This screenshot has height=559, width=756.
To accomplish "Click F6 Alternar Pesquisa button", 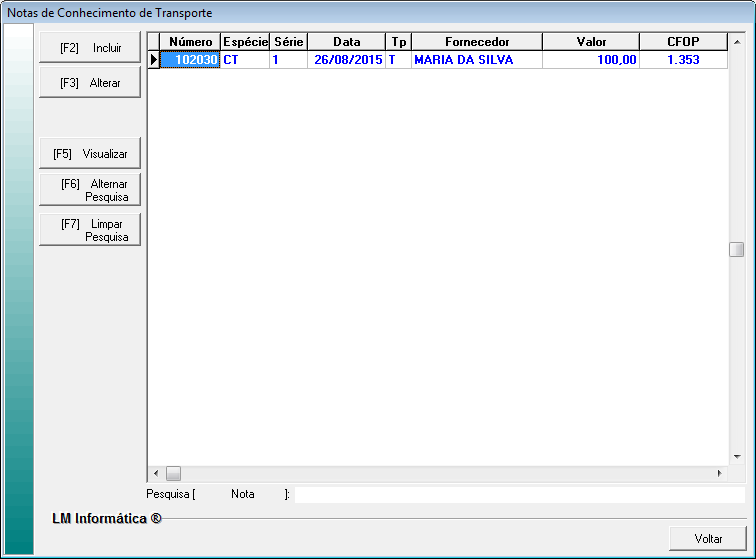I will pos(90,190).
